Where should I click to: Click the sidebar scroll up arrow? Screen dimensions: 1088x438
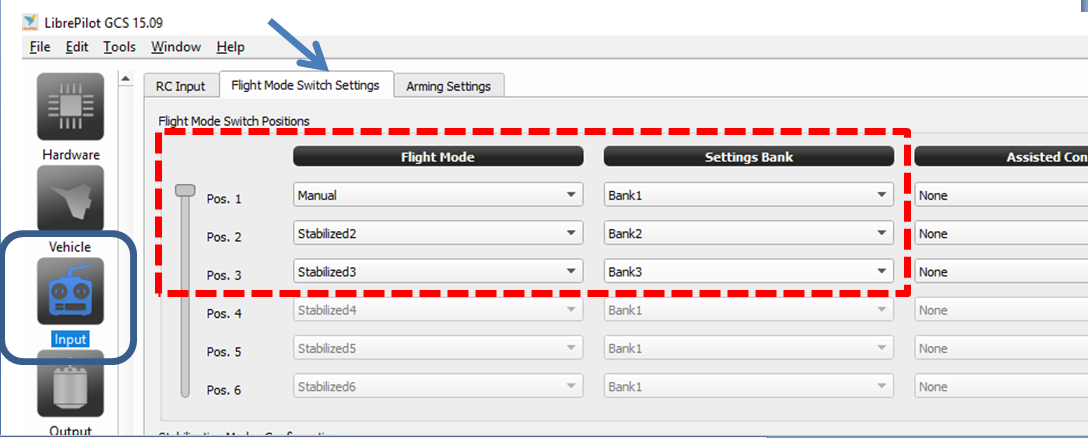pos(126,79)
